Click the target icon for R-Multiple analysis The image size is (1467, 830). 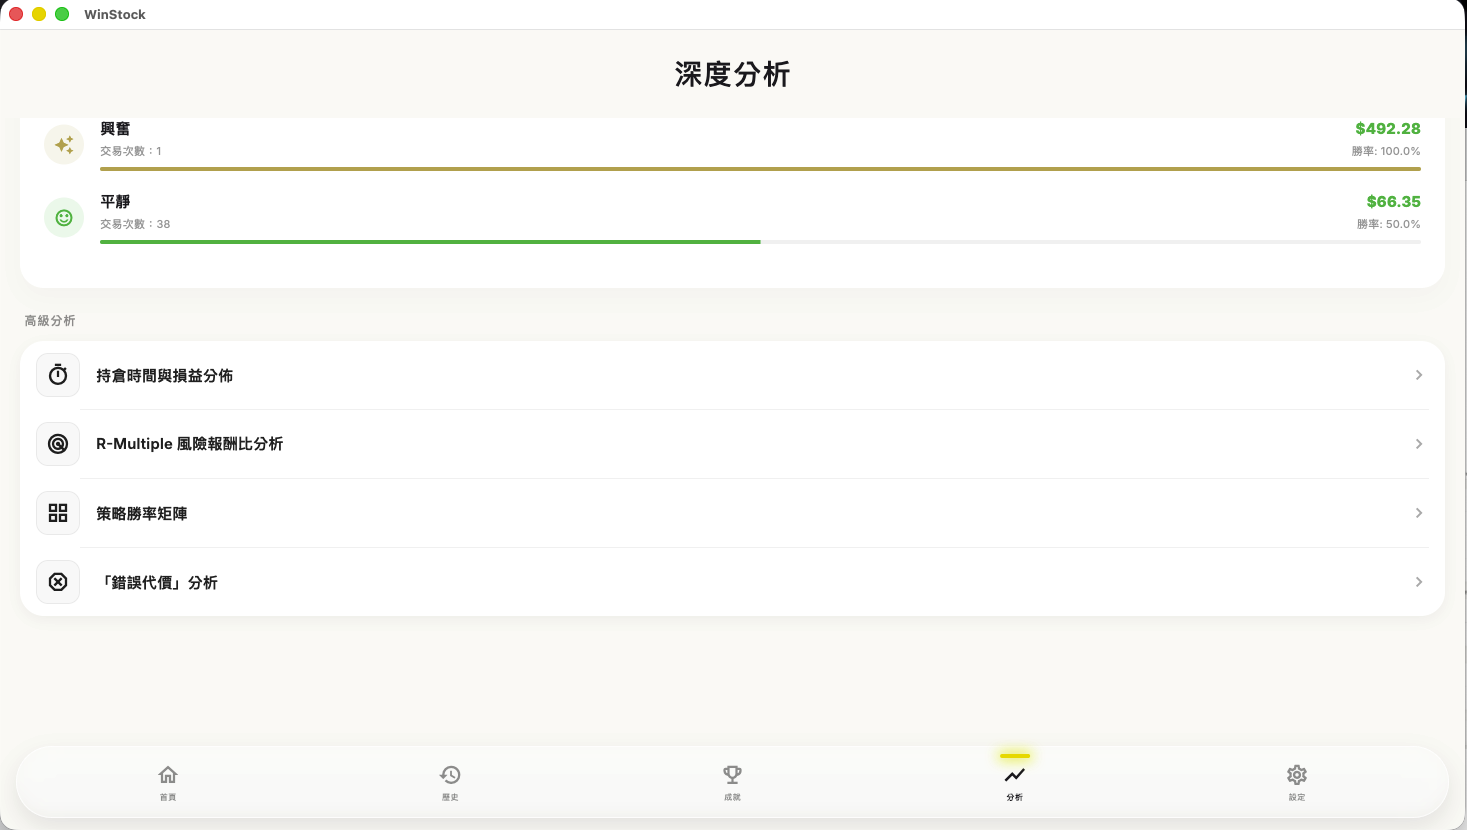click(x=58, y=444)
